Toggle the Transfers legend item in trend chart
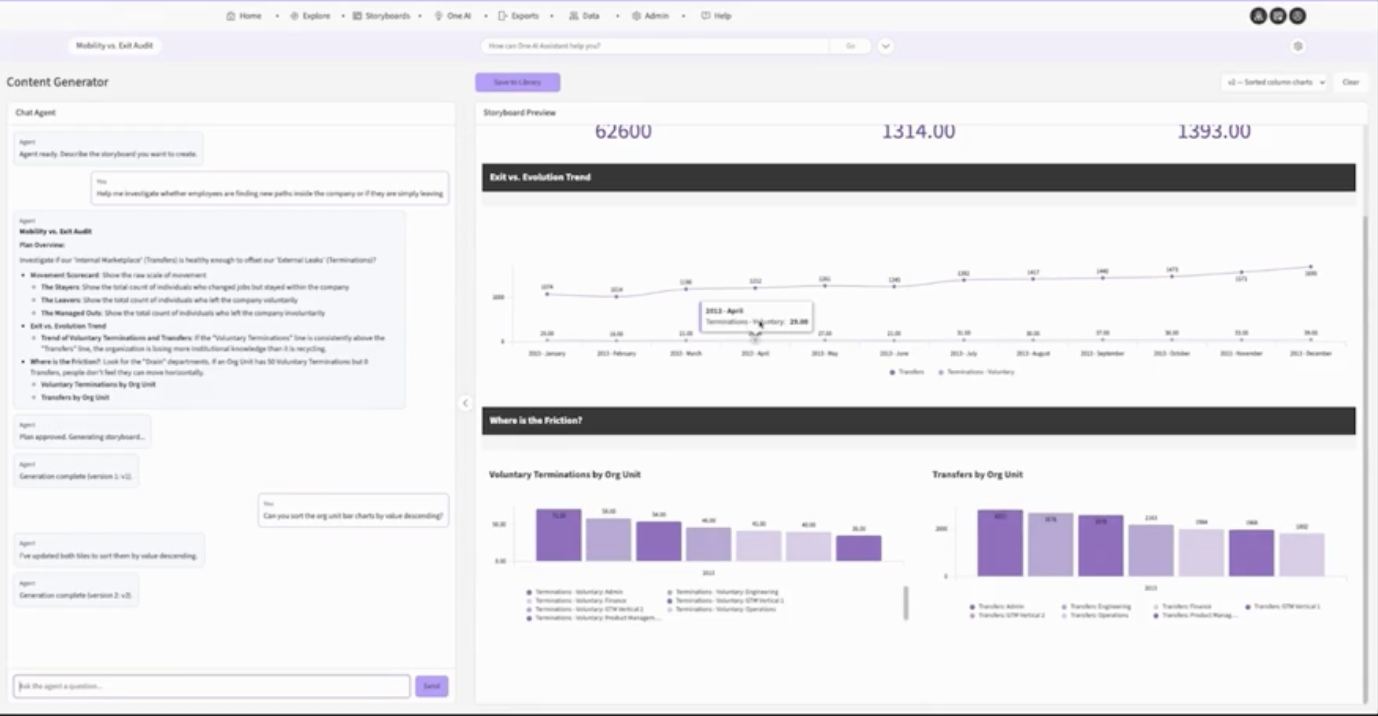The width and height of the screenshot is (1378, 716). click(x=907, y=372)
